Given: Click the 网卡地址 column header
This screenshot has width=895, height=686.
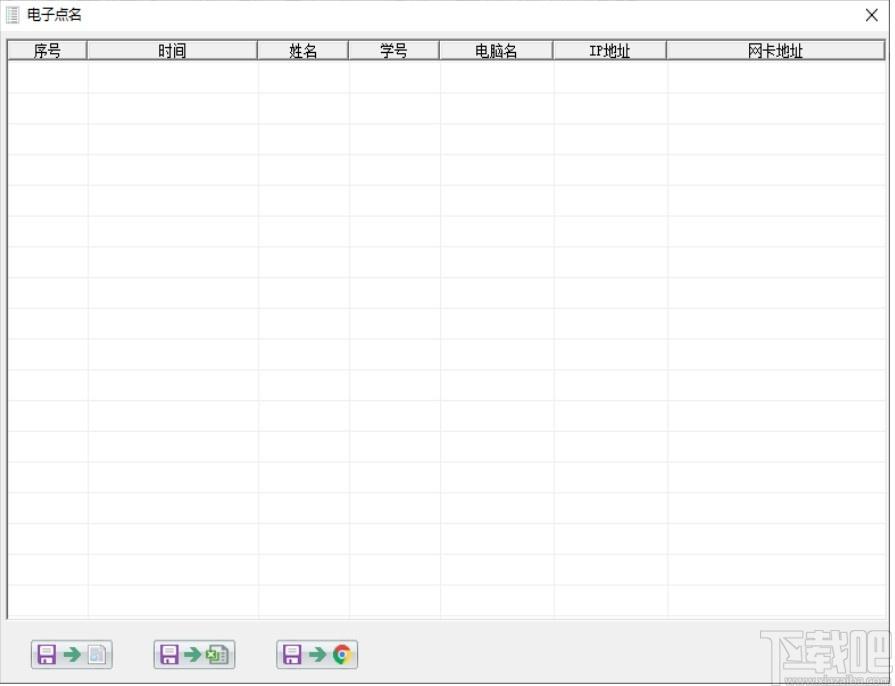Looking at the screenshot, I should [x=775, y=51].
